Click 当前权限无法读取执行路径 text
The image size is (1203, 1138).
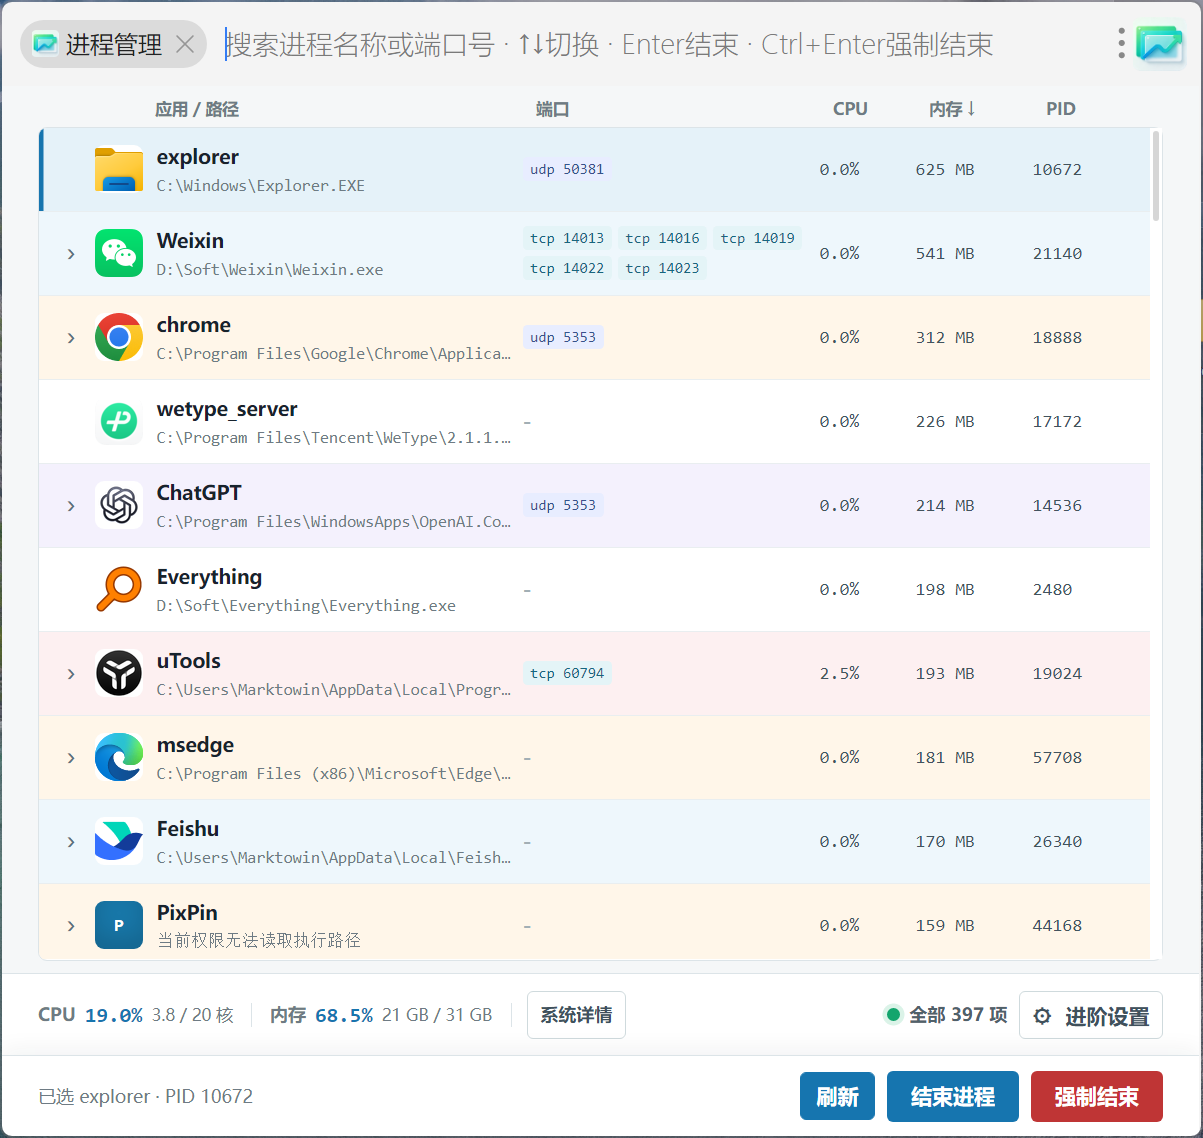click(x=259, y=940)
